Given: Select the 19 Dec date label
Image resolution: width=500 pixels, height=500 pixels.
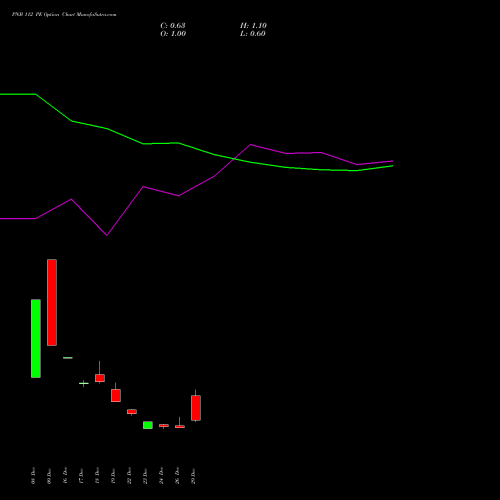Looking at the screenshot, I should (x=113, y=476).
